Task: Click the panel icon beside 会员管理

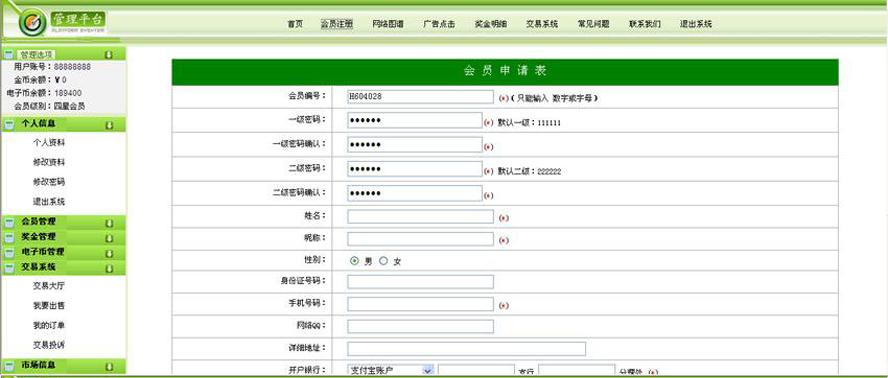Action: pyautogui.click(x=8, y=223)
